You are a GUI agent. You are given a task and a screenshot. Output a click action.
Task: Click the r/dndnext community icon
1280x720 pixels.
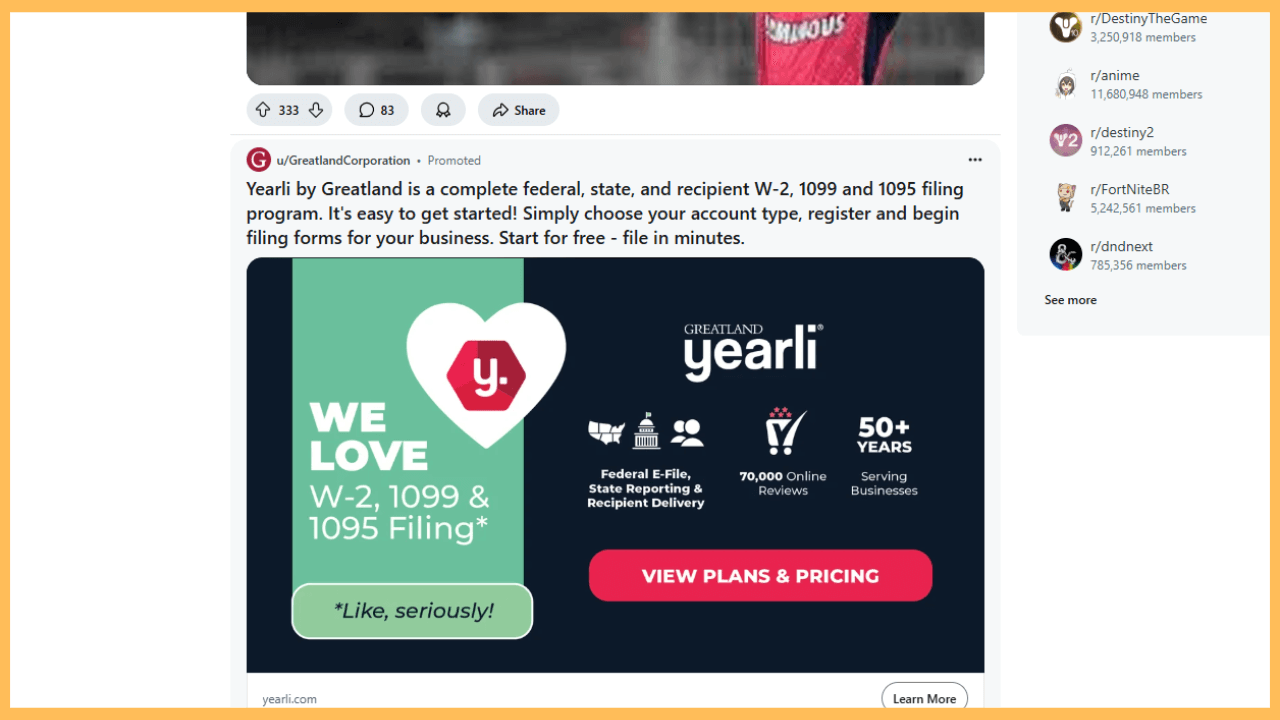[1066, 255]
